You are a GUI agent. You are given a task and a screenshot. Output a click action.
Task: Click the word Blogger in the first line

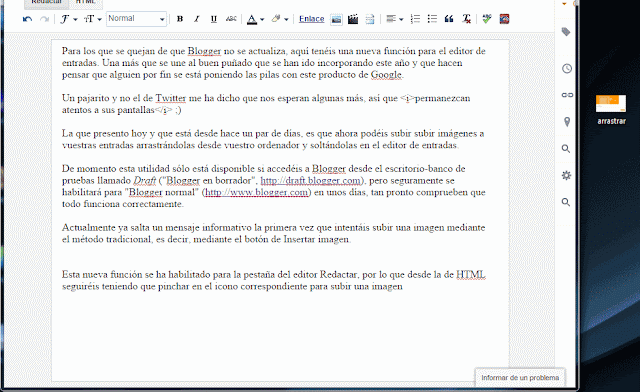tap(204, 51)
